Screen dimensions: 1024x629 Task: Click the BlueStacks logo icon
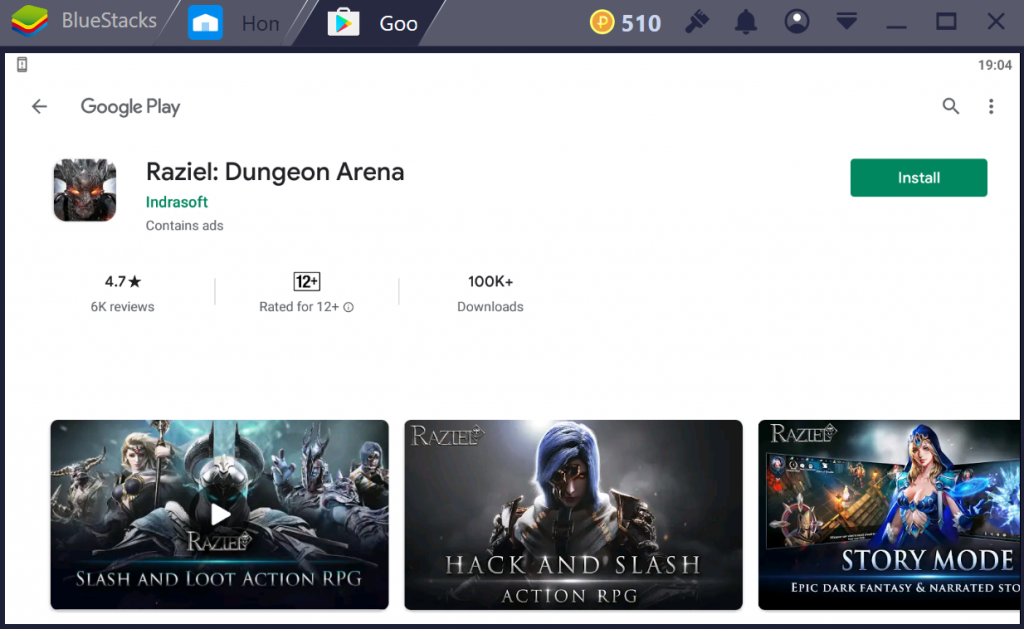click(30, 22)
